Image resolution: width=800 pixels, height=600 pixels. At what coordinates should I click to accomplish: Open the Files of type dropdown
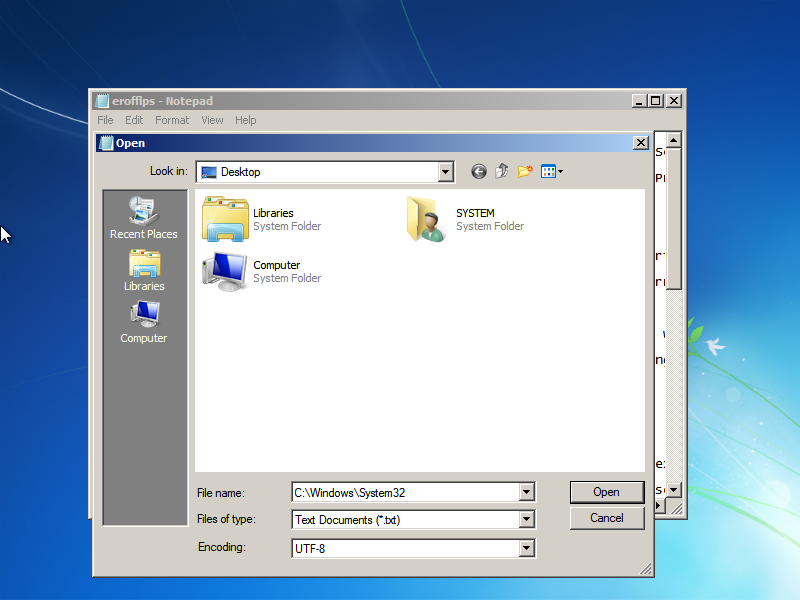coord(526,519)
